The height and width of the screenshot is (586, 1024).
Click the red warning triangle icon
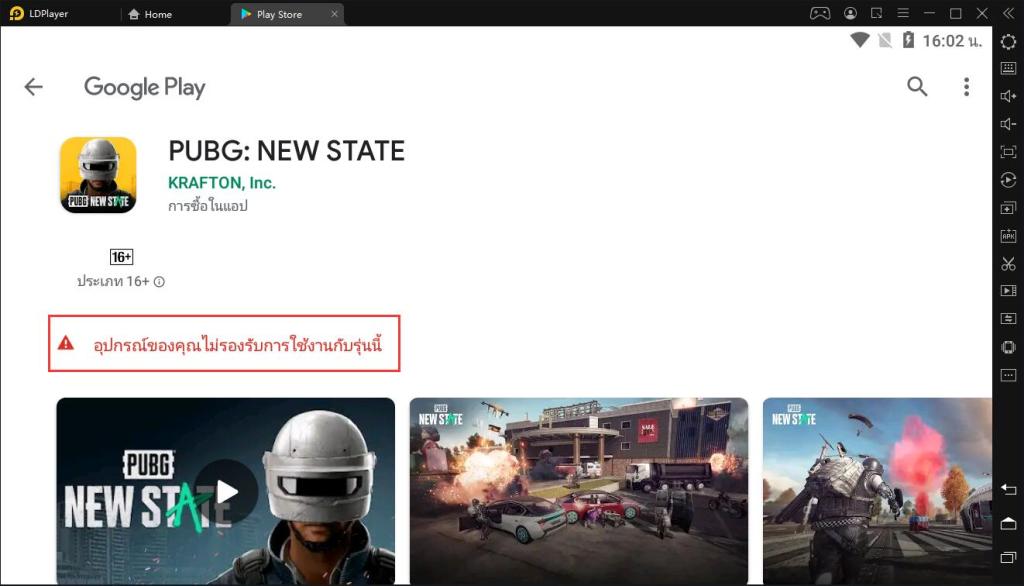(x=66, y=342)
